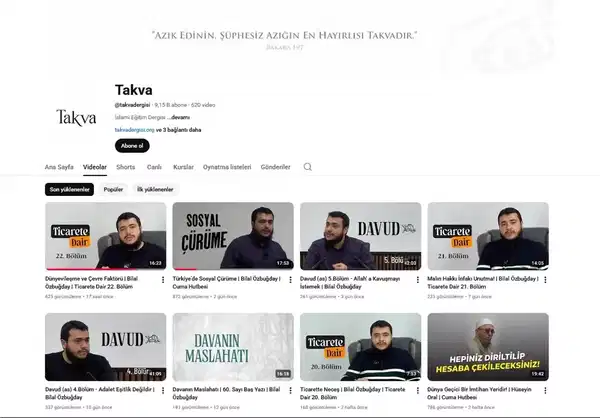Expand channel description with ...devamı
Image resolution: width=600 pixels, height=418 pixels.
coord(178,118)
